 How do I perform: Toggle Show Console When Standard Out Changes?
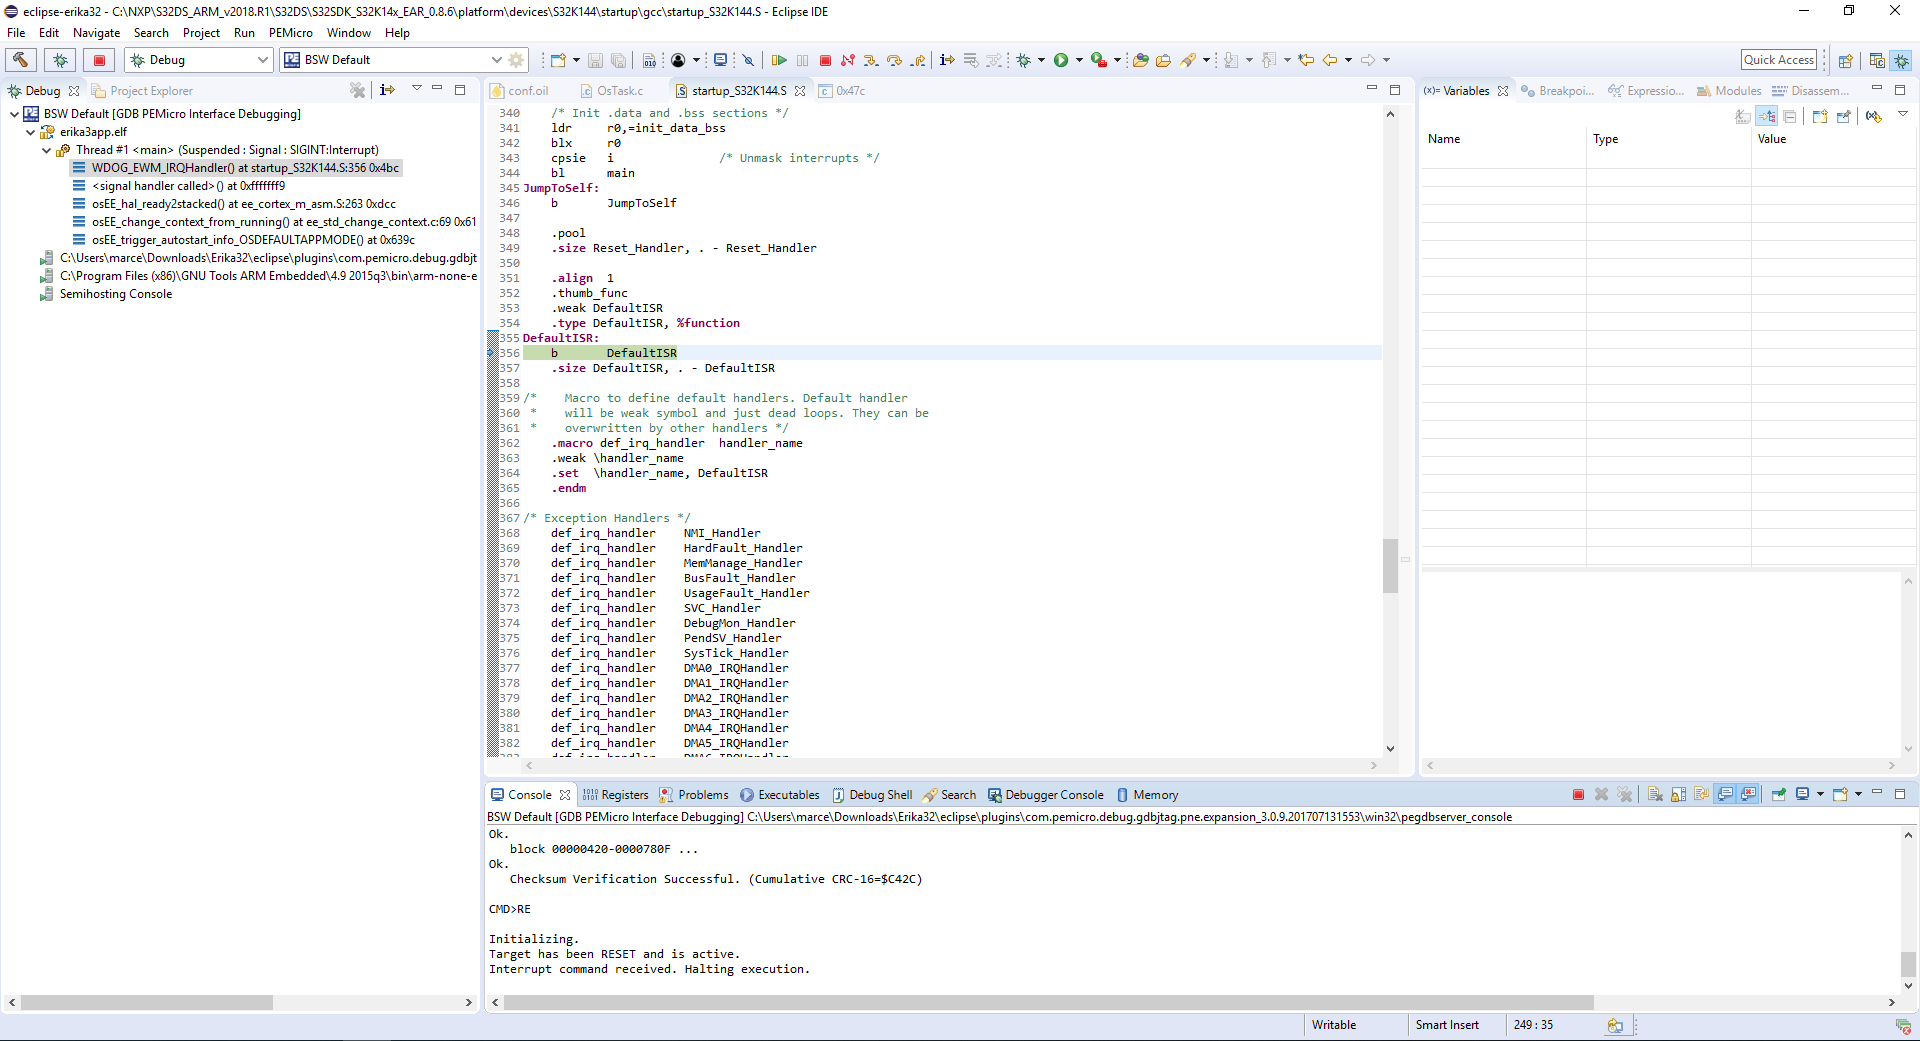[1725, 795]
